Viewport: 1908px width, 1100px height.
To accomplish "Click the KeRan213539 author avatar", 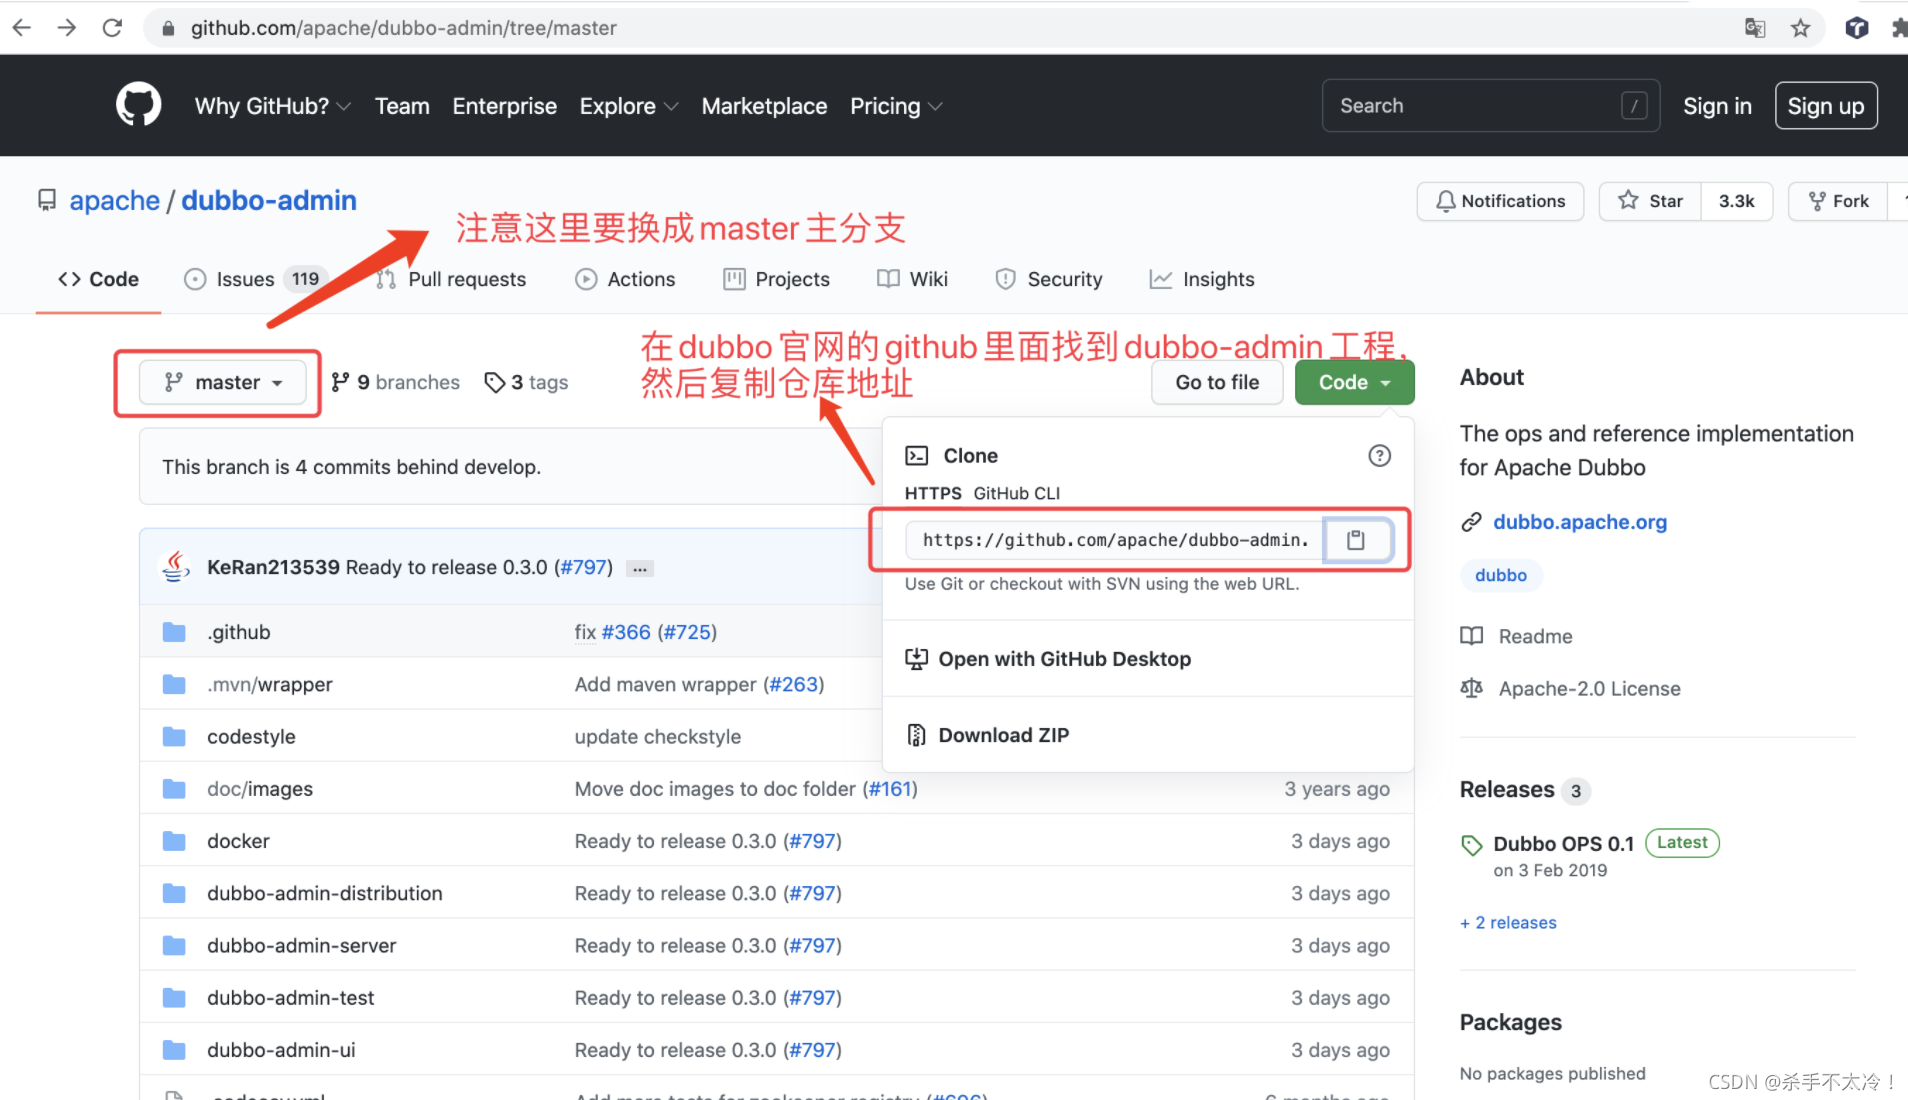I will pos(176,567).
